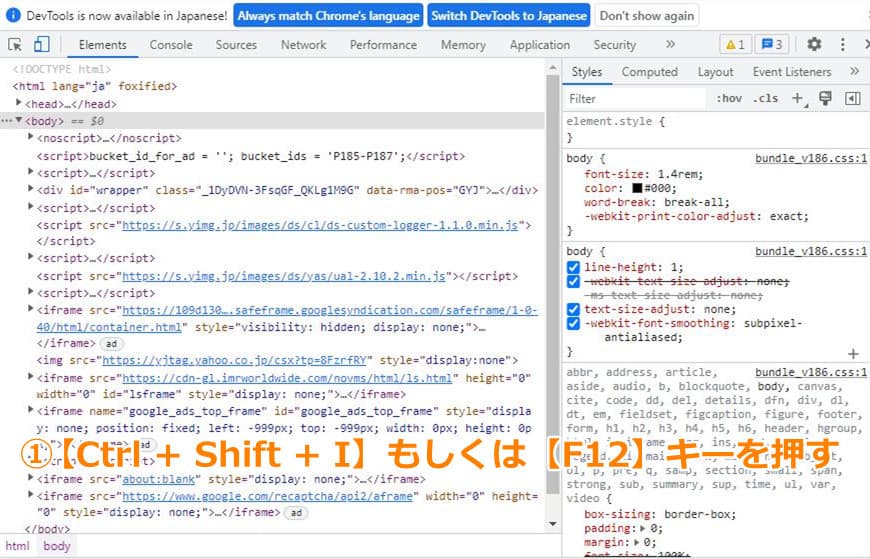Screen dimensions: 870x559
Task: Open ual-2.10.2.min.js script link
Action: point(284,276)
